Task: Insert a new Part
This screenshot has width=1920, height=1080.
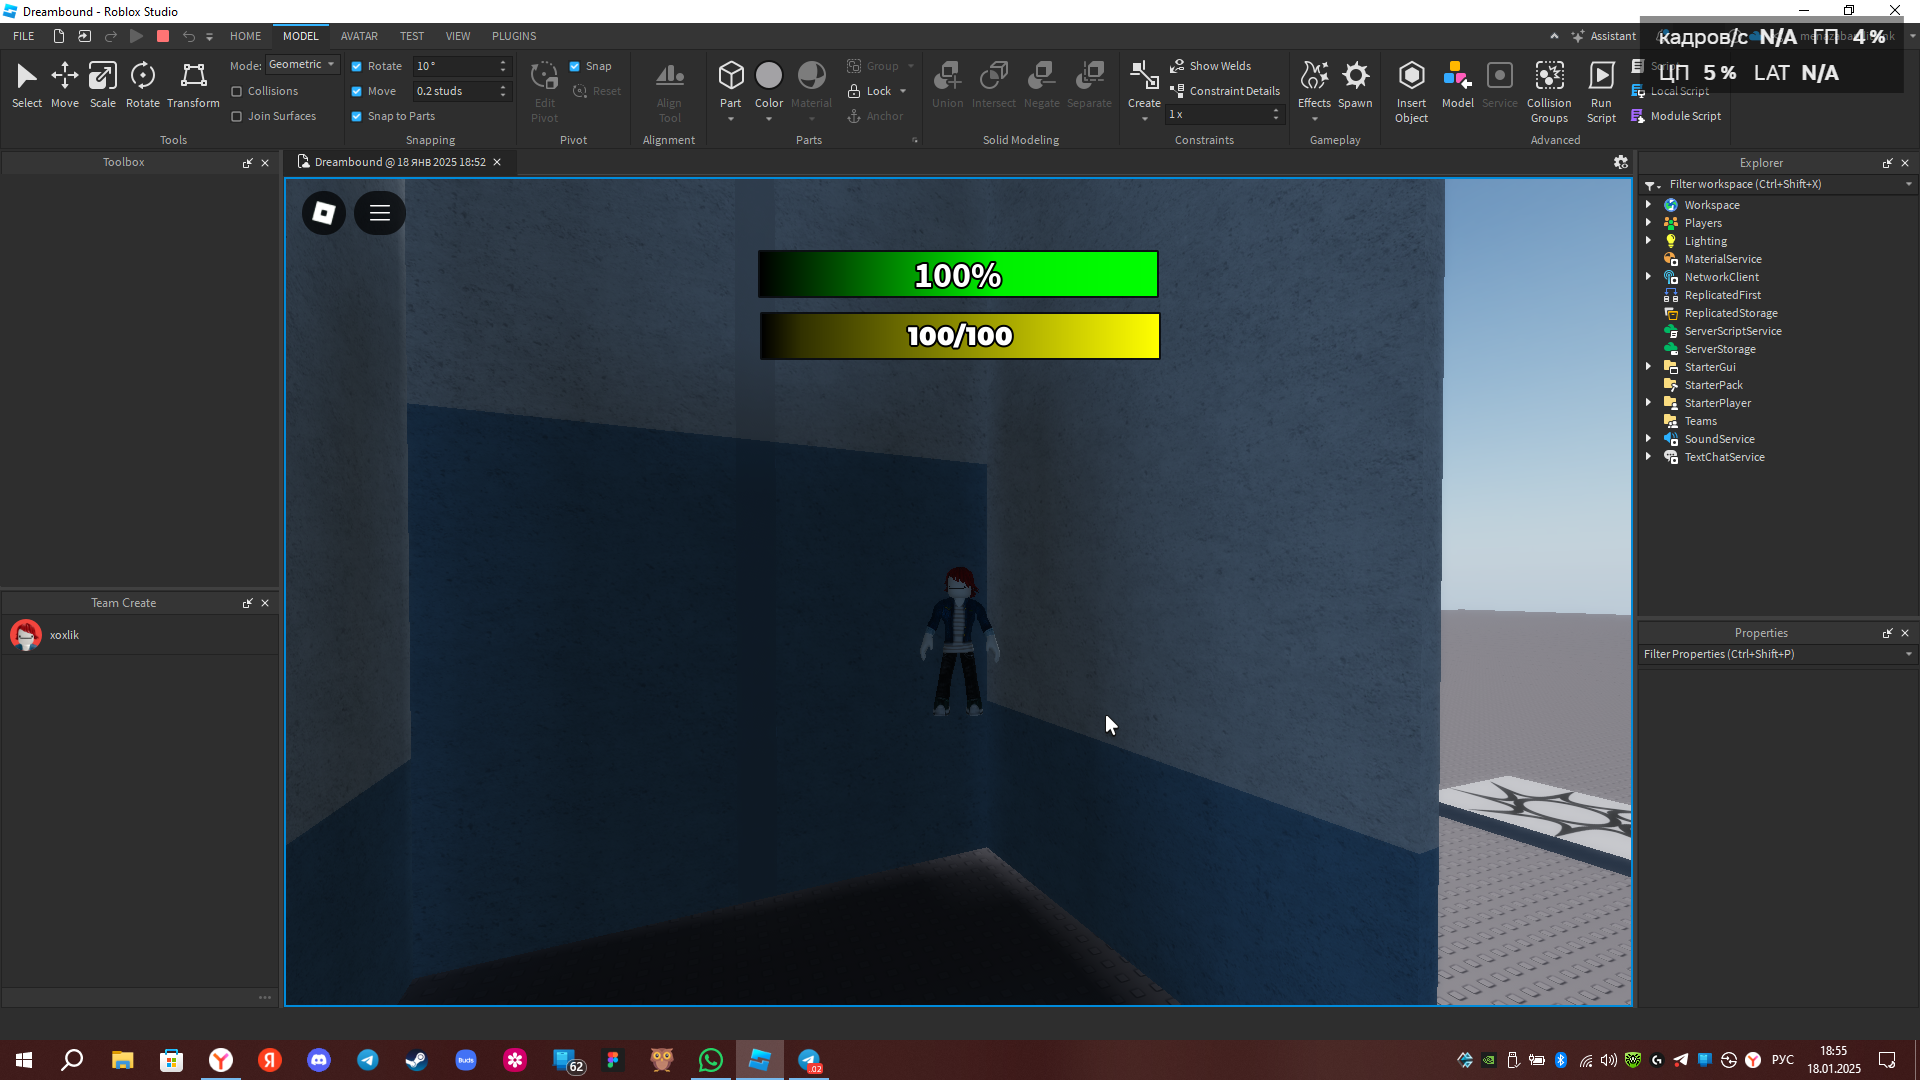Action: coord(731,76)
